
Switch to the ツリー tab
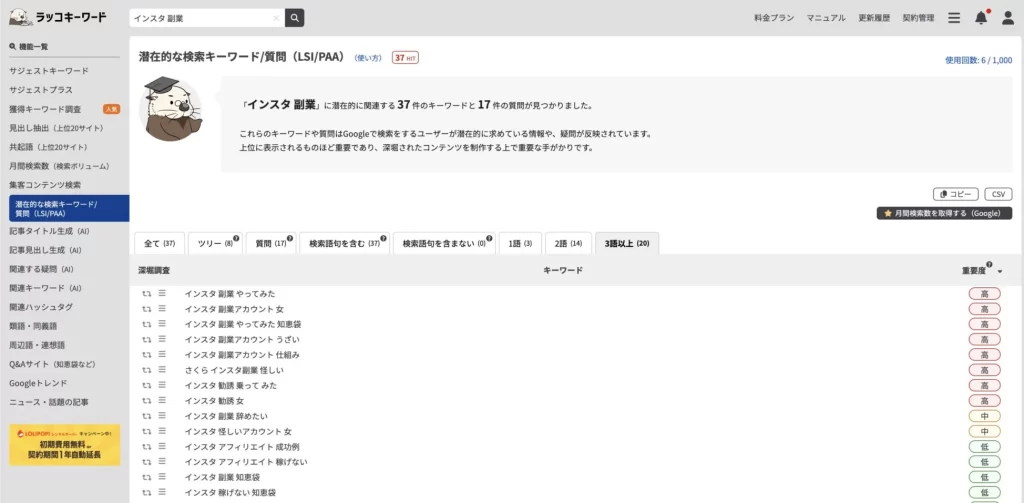coord(214,243)
